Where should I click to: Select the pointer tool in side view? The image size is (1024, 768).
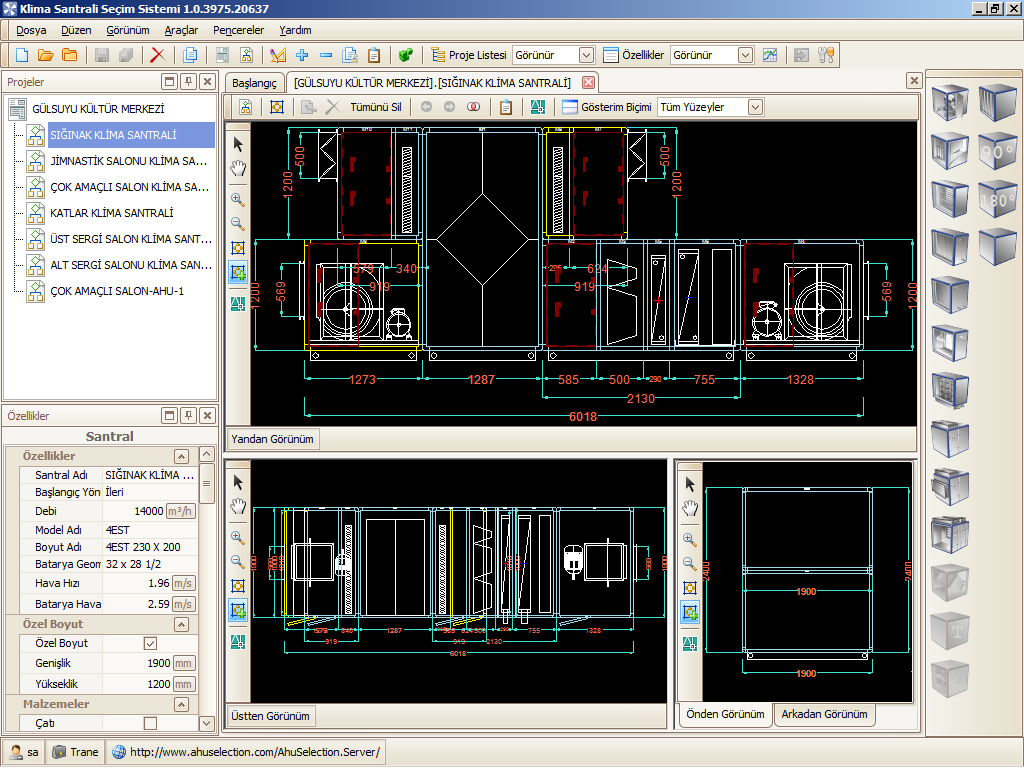[238, 144]
